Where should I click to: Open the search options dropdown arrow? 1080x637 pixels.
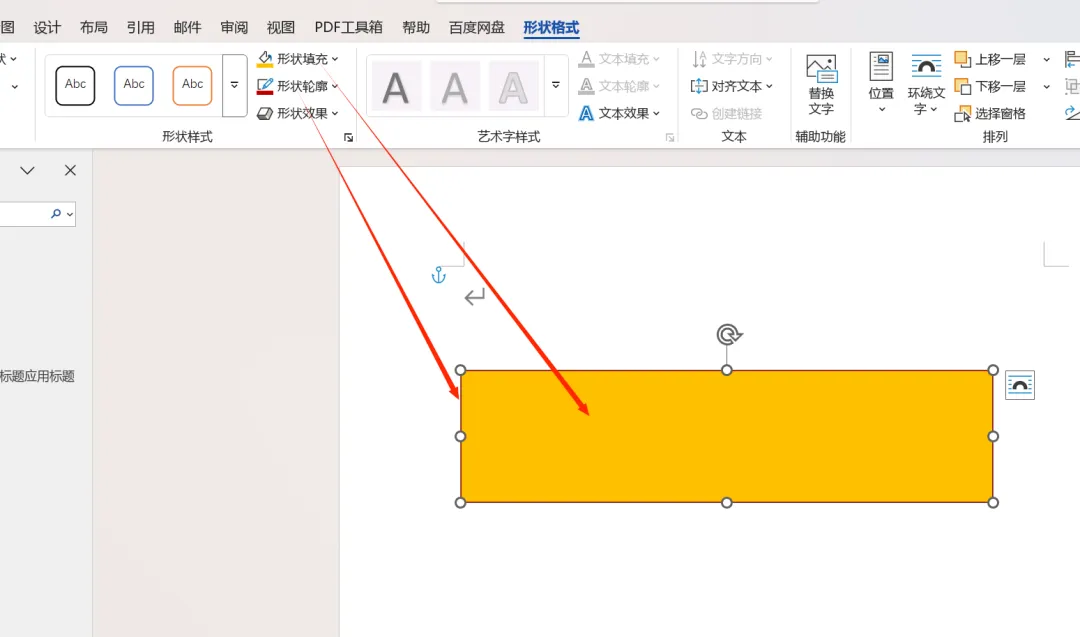70,214
